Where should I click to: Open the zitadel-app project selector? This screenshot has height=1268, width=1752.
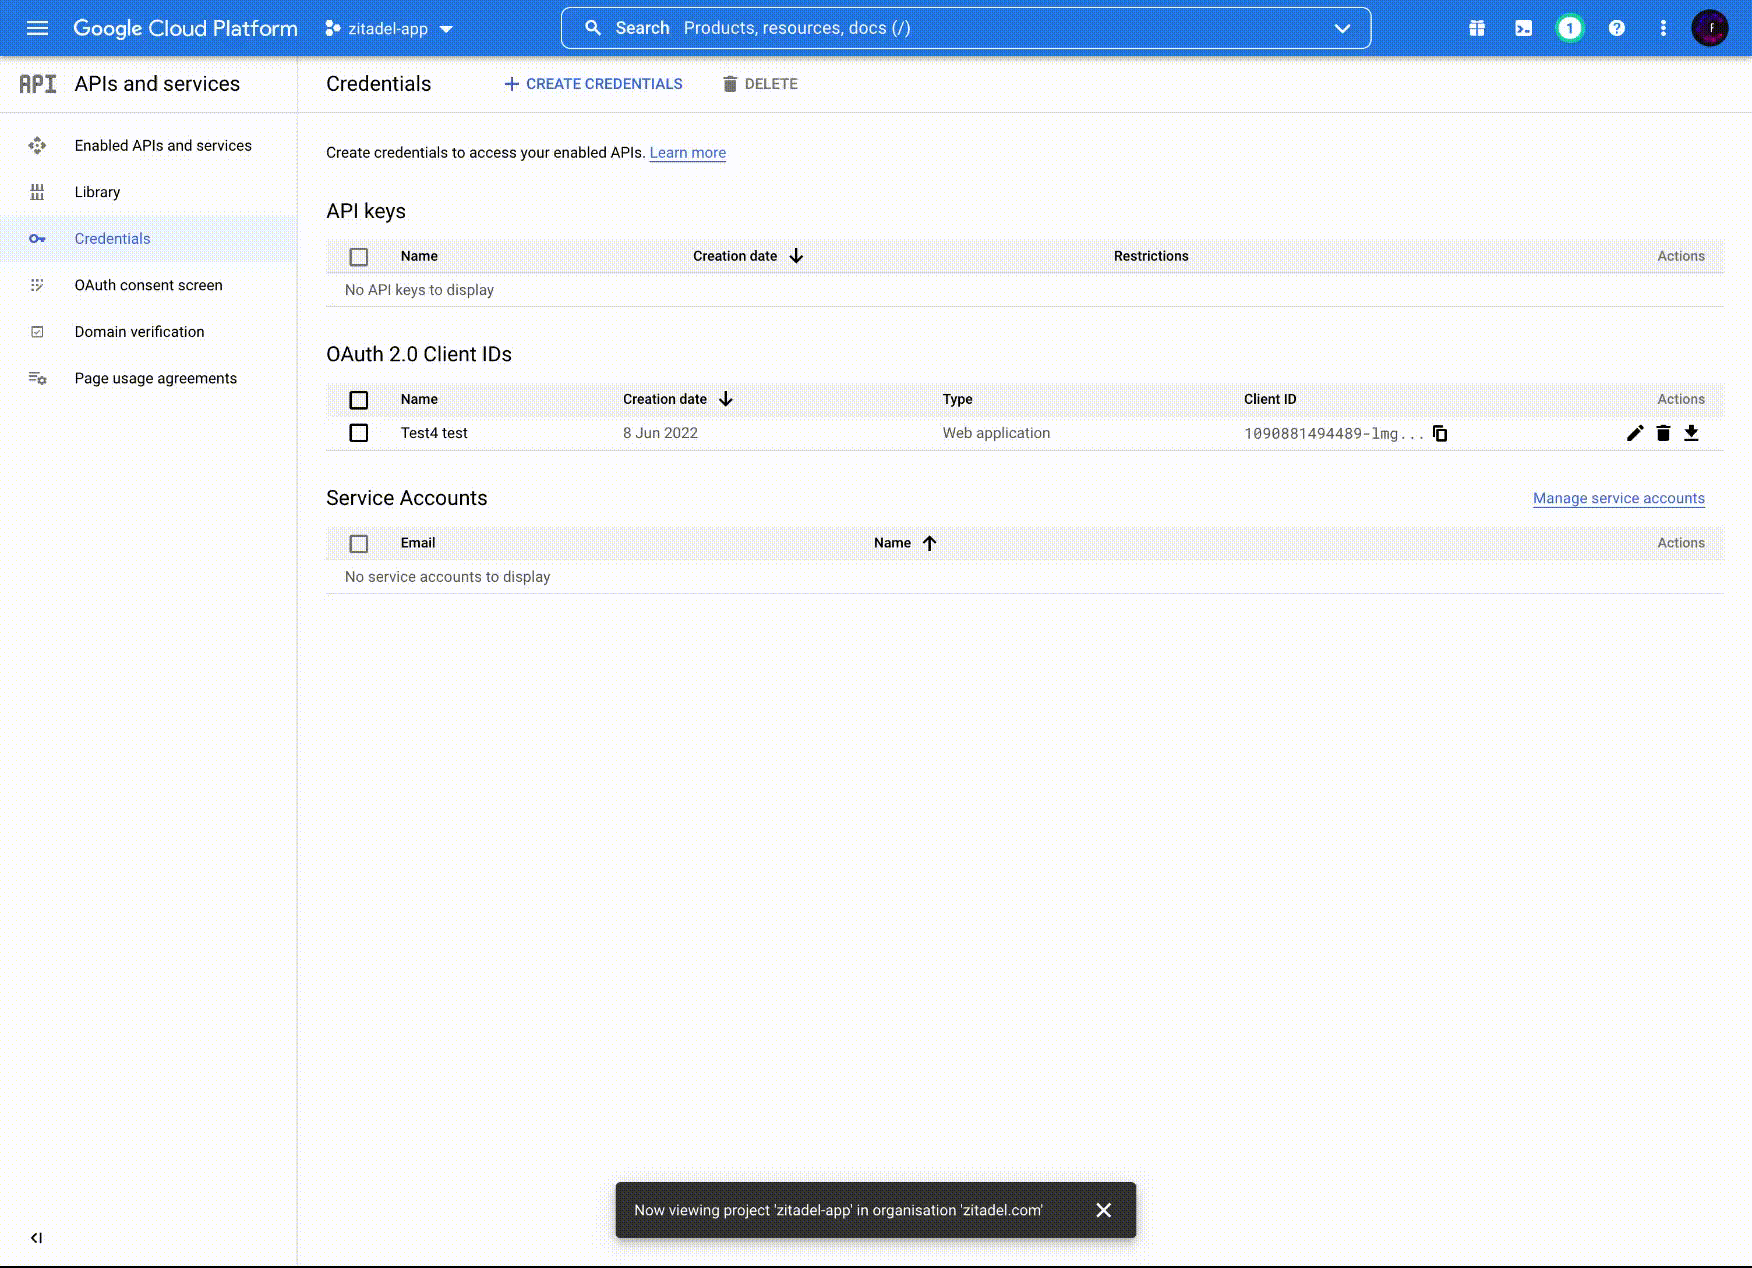[x=389, y=29]
